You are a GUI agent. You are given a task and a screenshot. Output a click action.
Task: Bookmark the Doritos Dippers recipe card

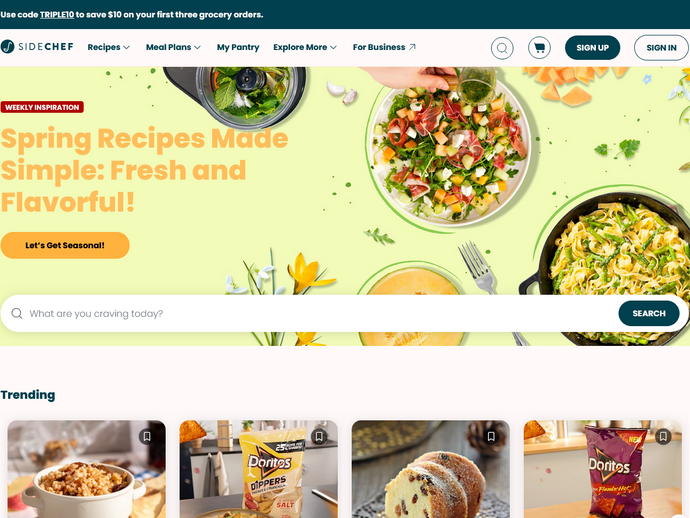pyautogui.click(x=319, y=436)
